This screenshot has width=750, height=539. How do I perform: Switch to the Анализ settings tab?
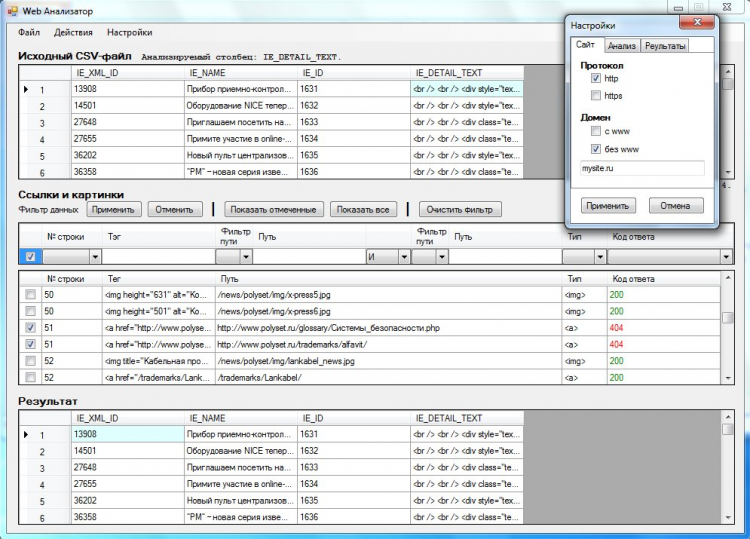tap(621, 46)
